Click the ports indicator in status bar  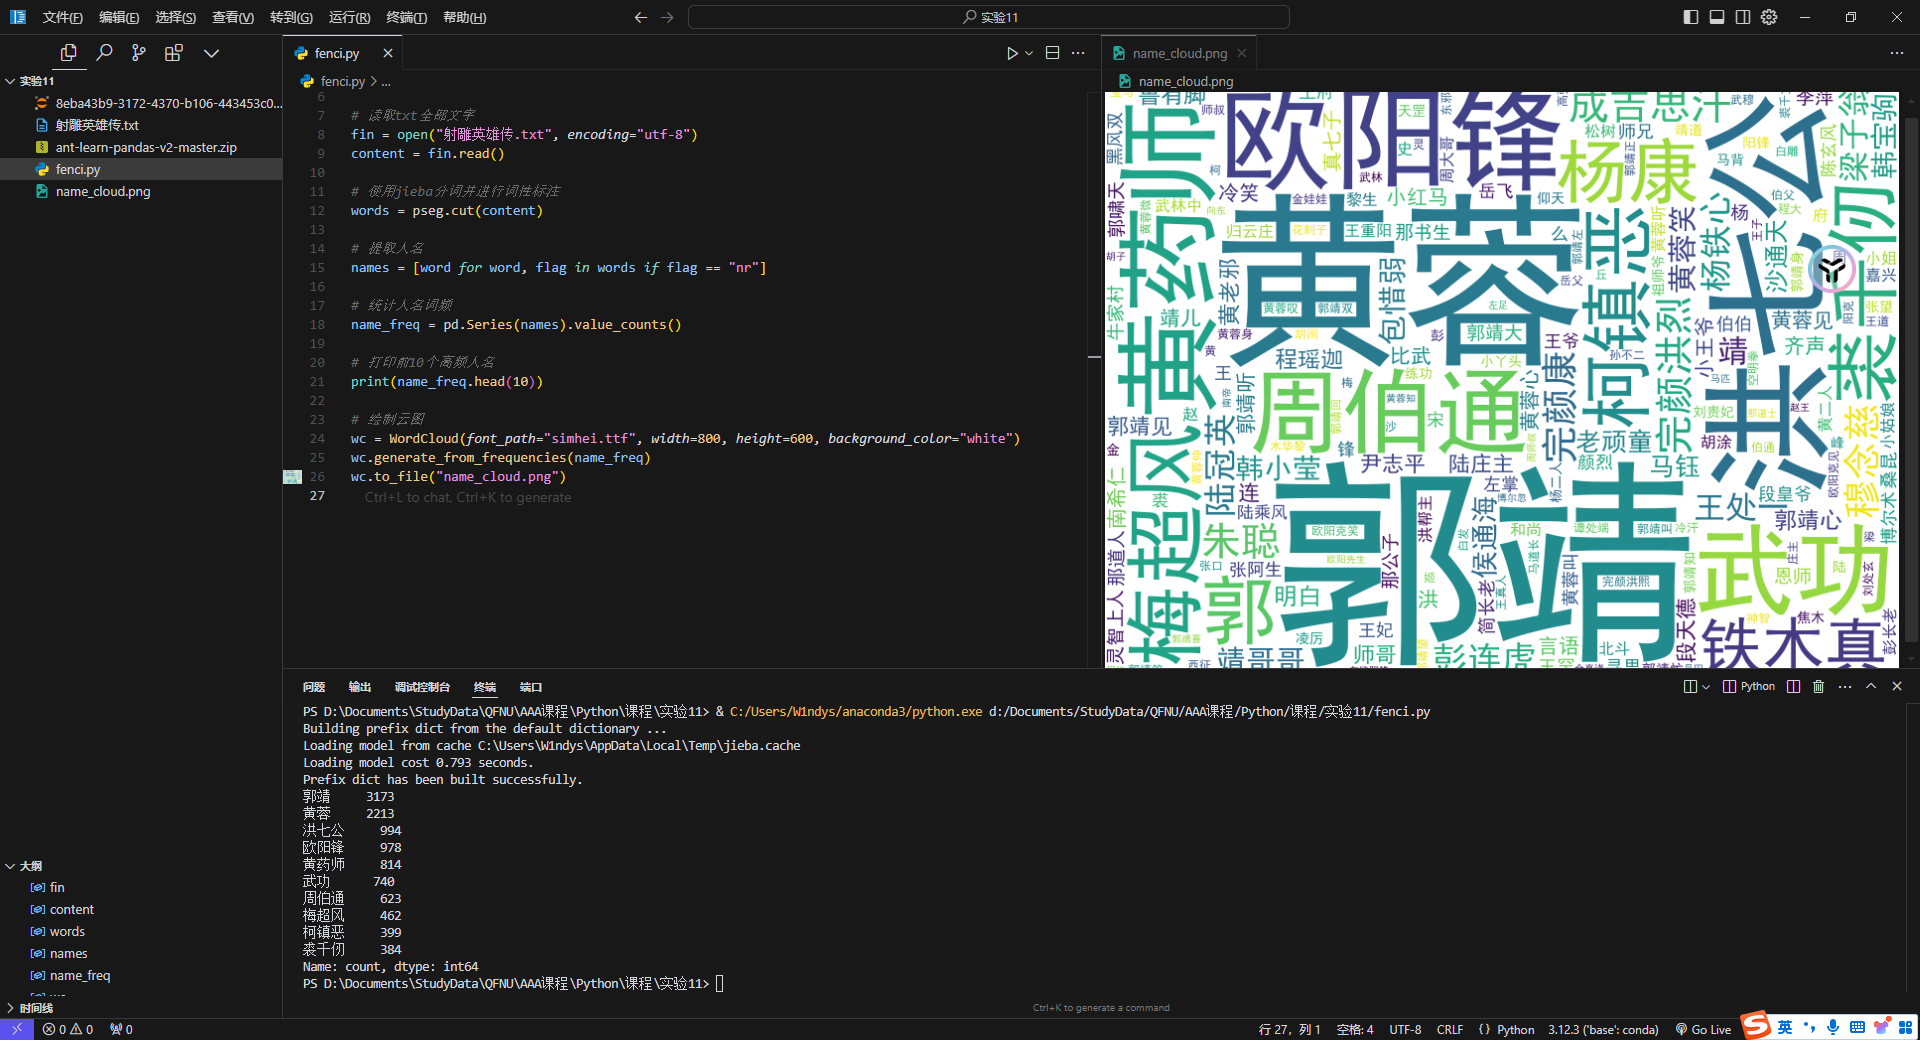click(x=121, y=1029)
